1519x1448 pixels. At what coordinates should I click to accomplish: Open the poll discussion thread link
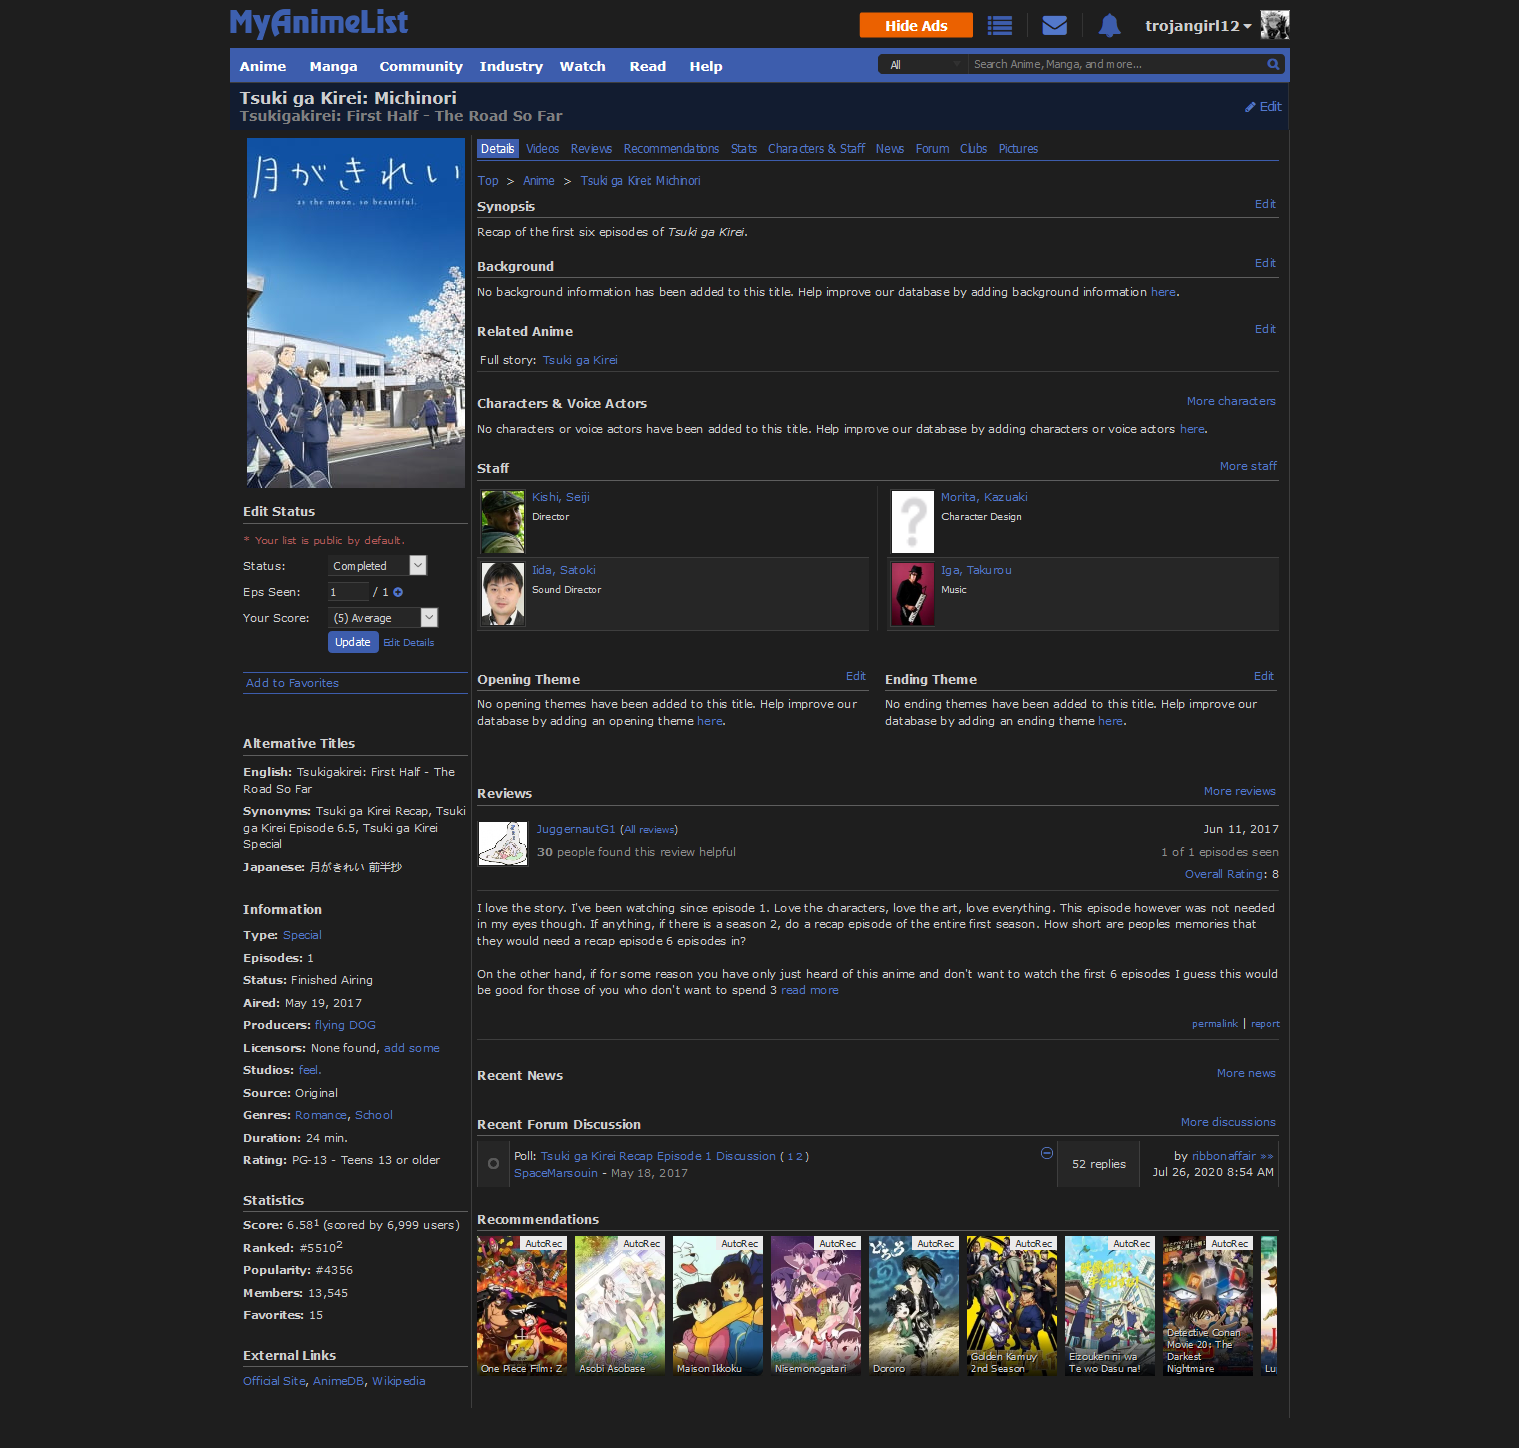coord(658,1156)
